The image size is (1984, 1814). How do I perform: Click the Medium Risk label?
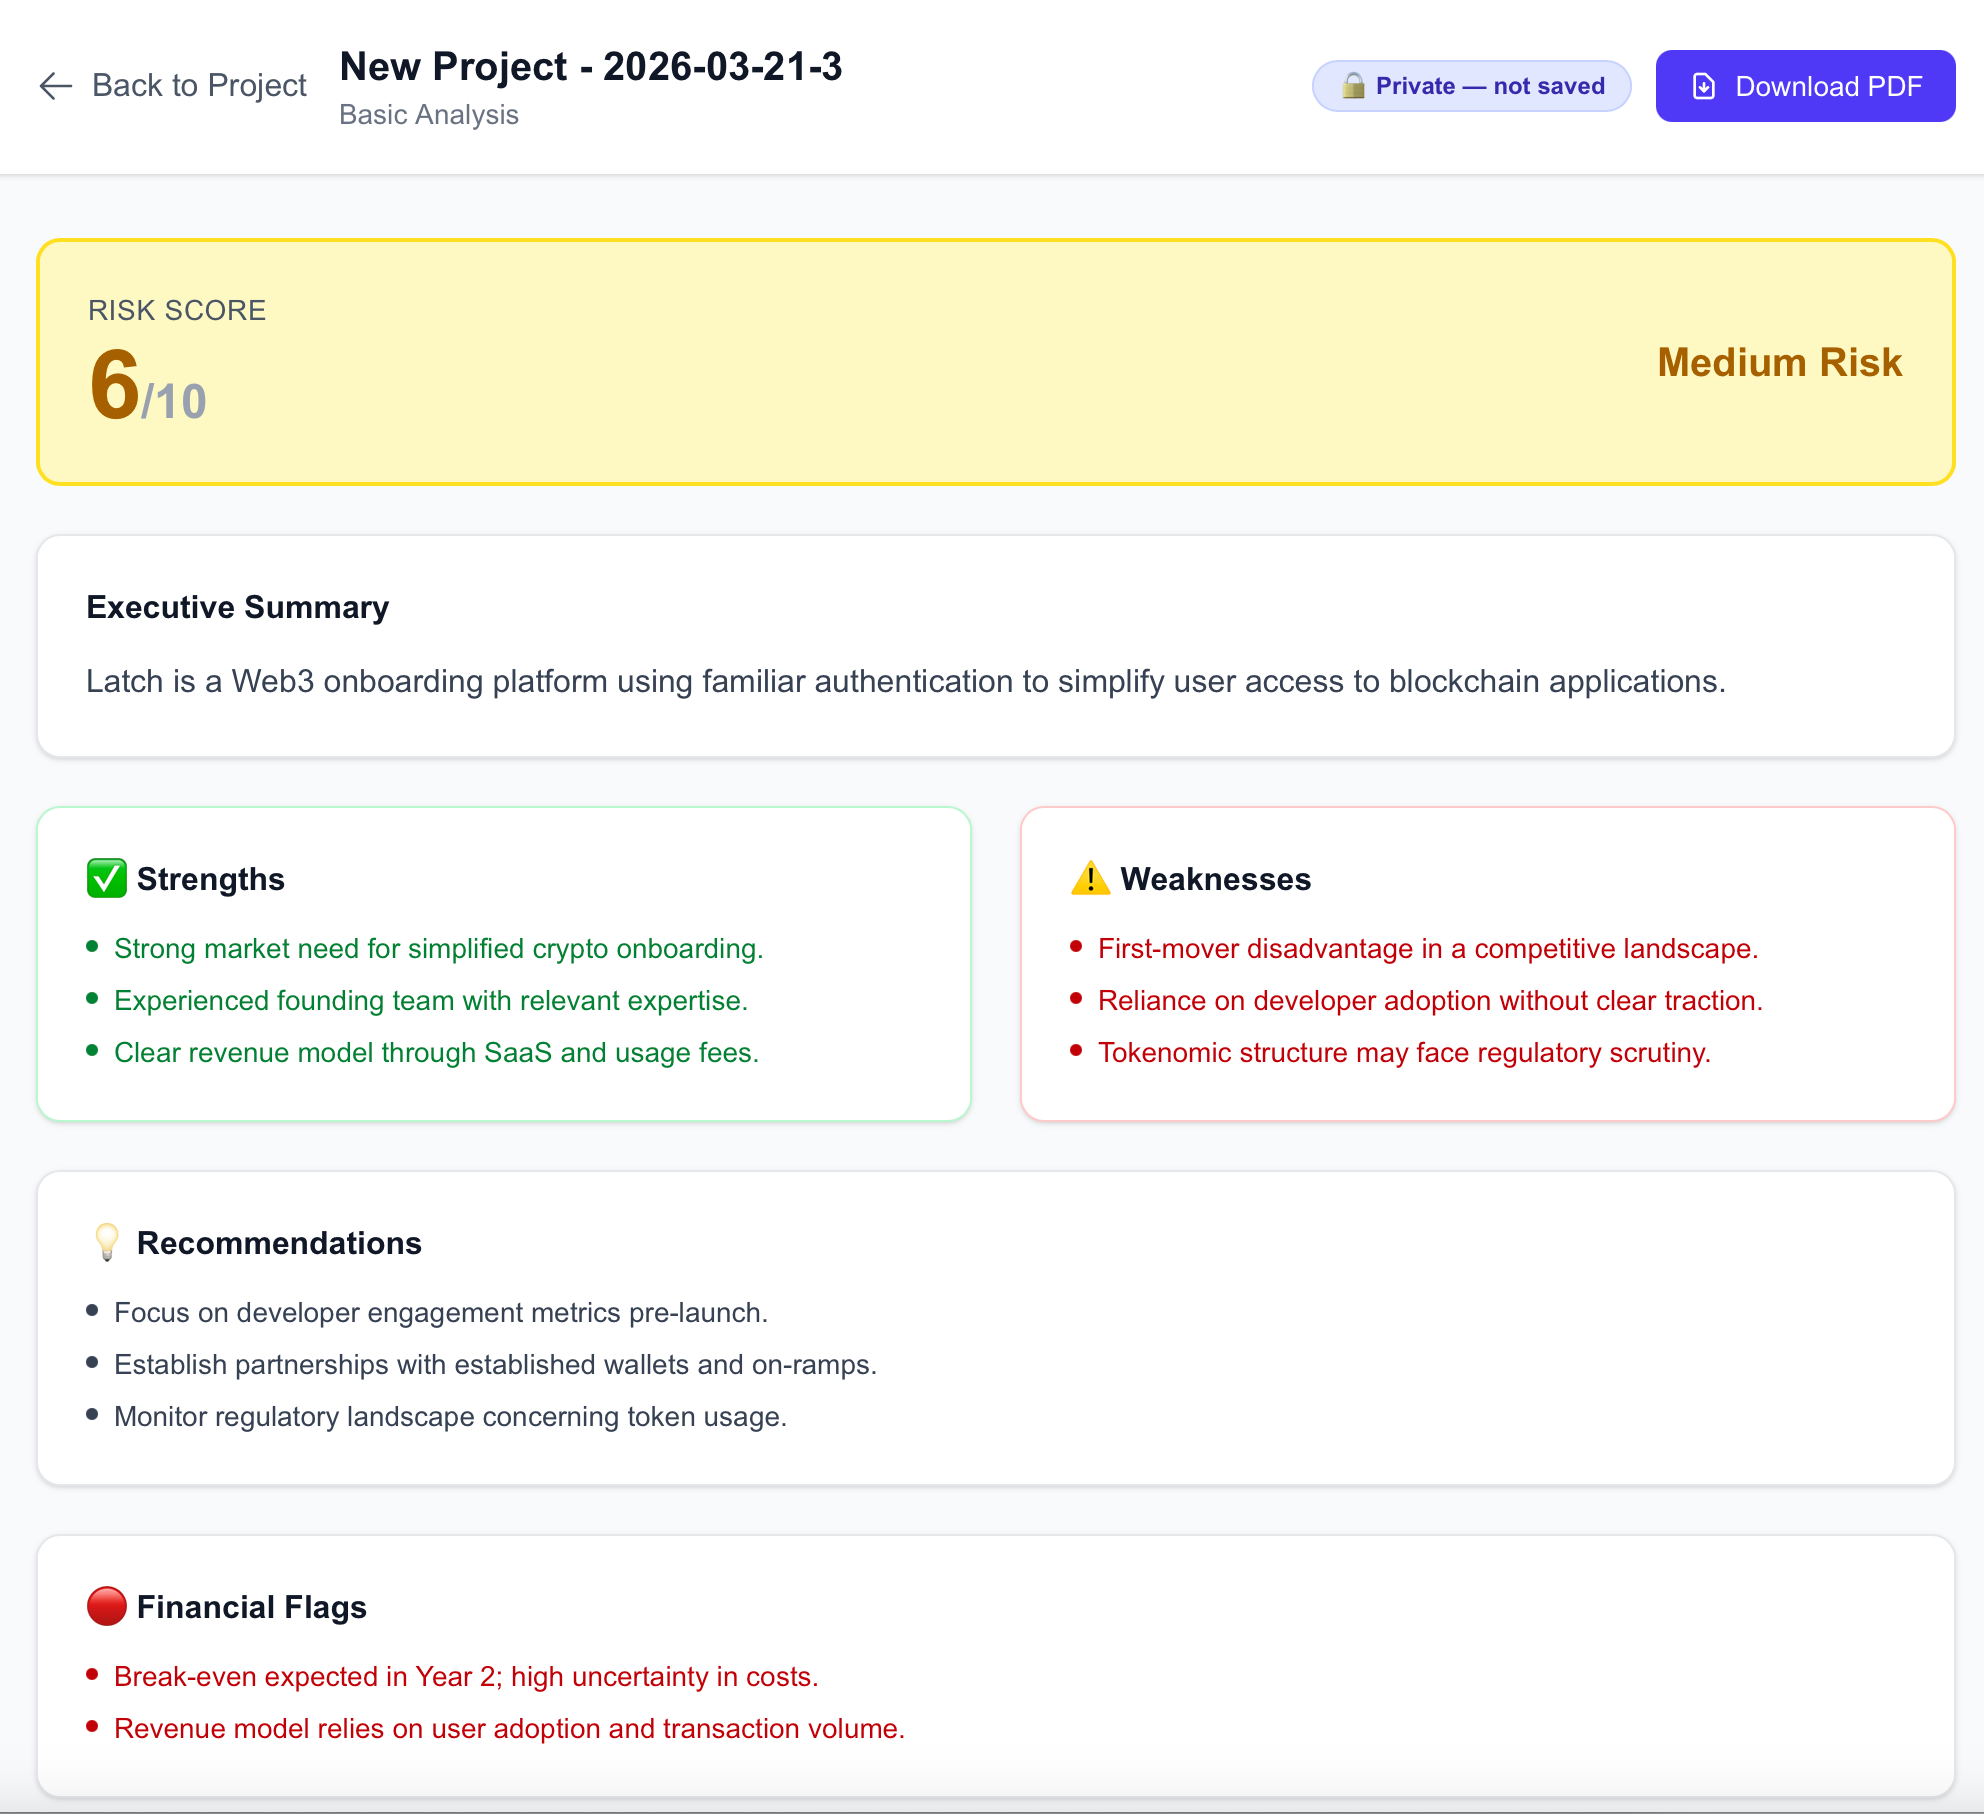click(x=1779, y=362)
